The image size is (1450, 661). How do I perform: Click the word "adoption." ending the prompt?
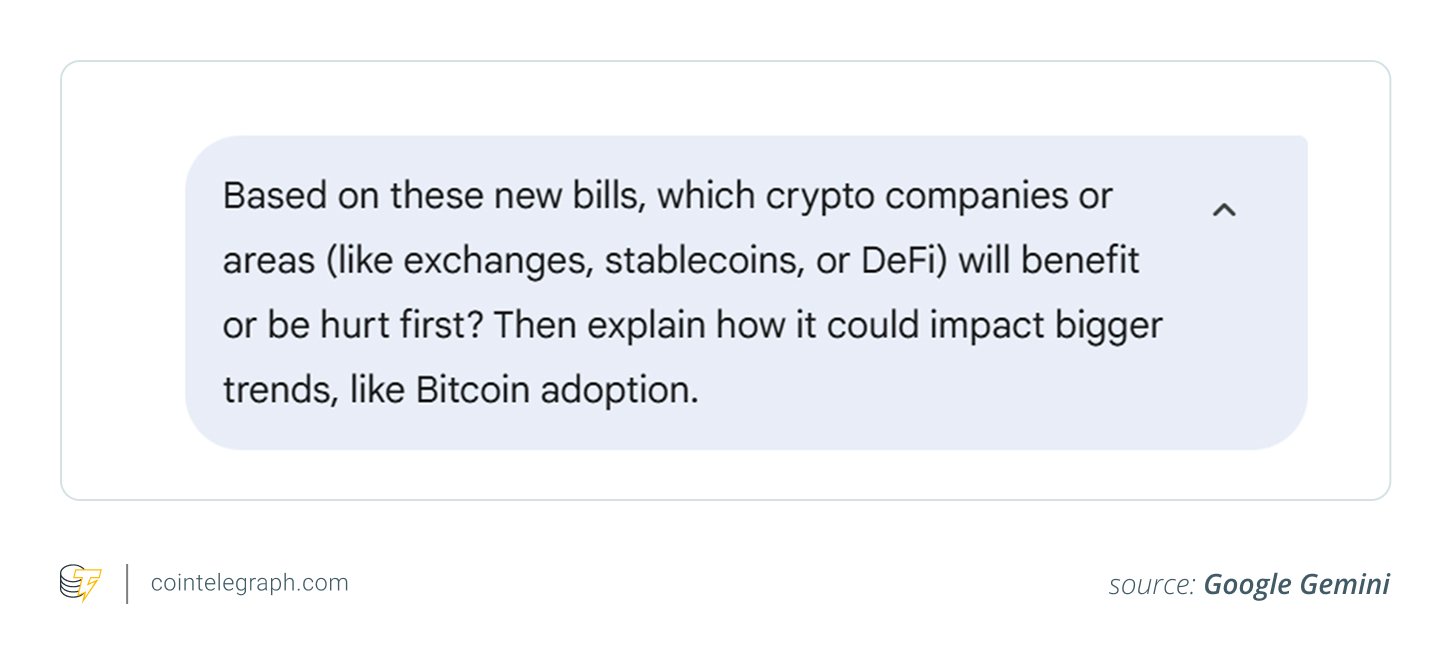point(619,390)
